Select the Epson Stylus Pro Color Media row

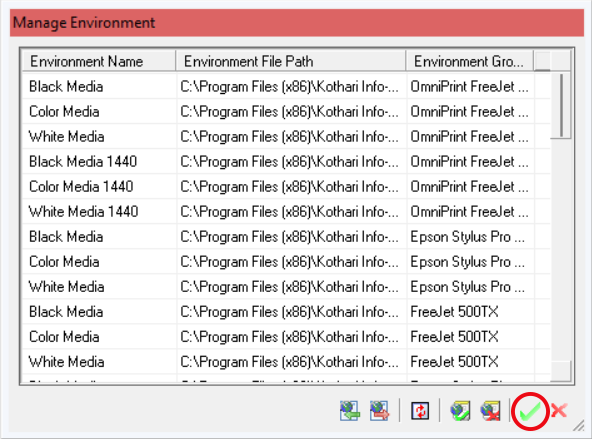(286, 262)
